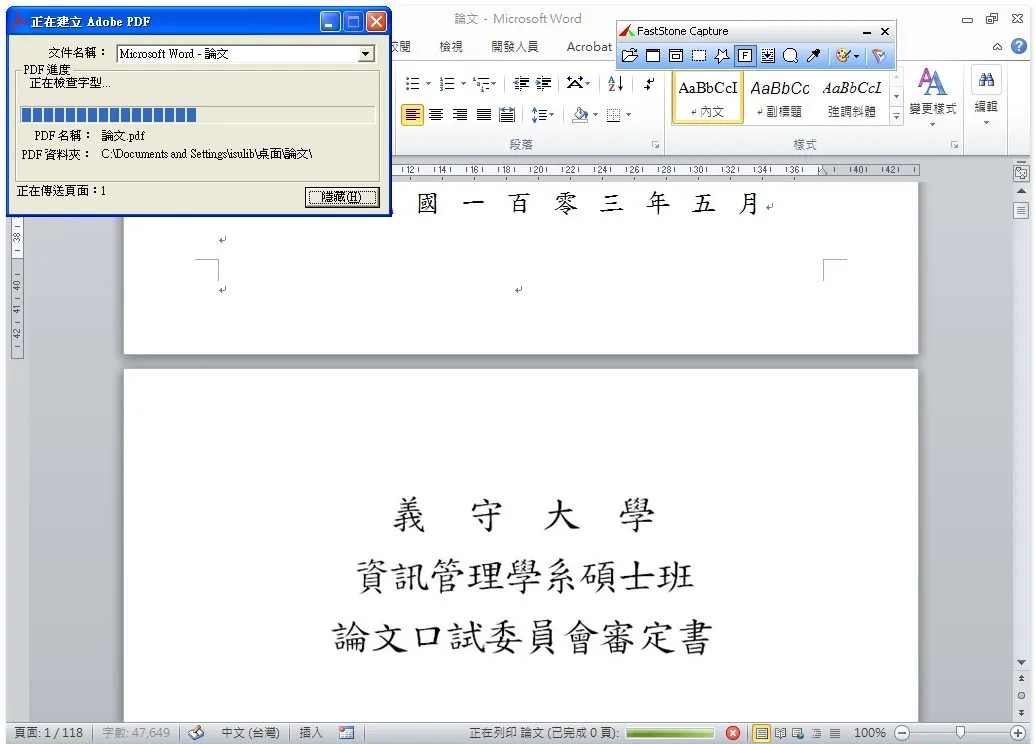The width and height of the screenshot is (1036, 744).
Task: Switch to Print Layout view
Action: click(x=762, y=733)
